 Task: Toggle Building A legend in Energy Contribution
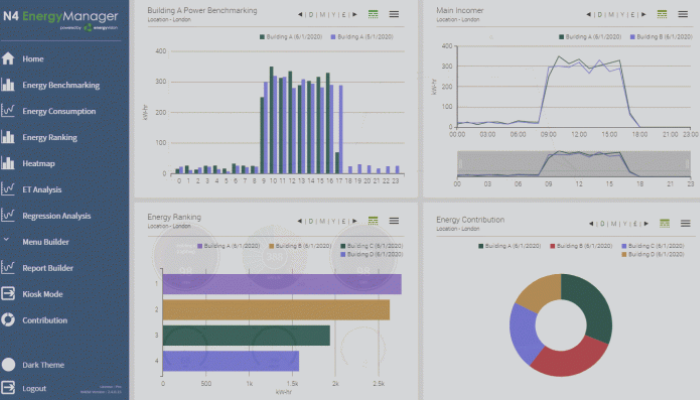[509, 246]
